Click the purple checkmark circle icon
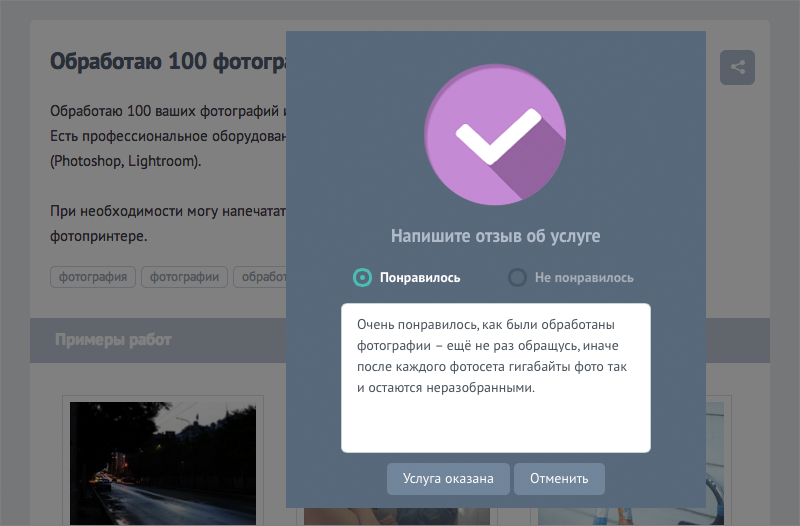Image resolution: width=800 pixels, height=526 pixels. point(495,135)
